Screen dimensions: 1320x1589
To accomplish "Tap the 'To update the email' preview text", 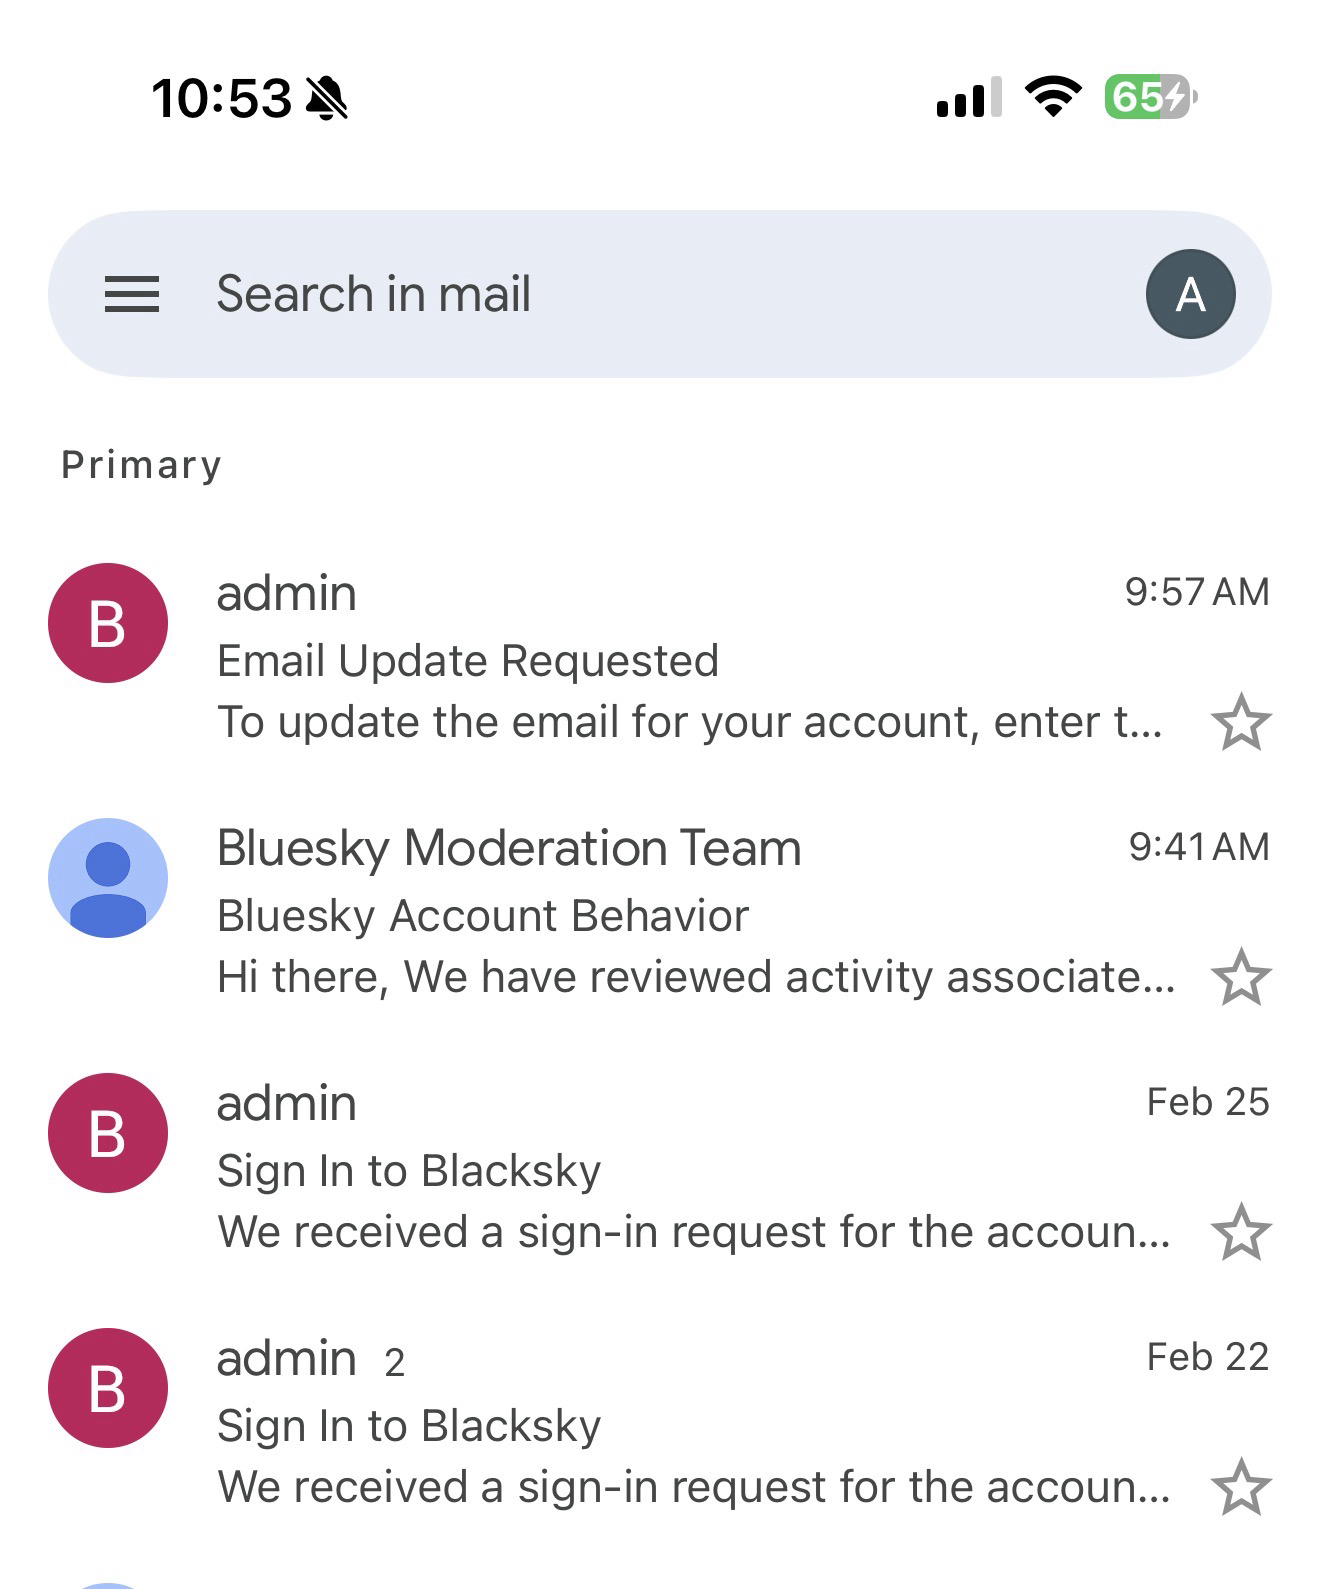I will (688, 722).
